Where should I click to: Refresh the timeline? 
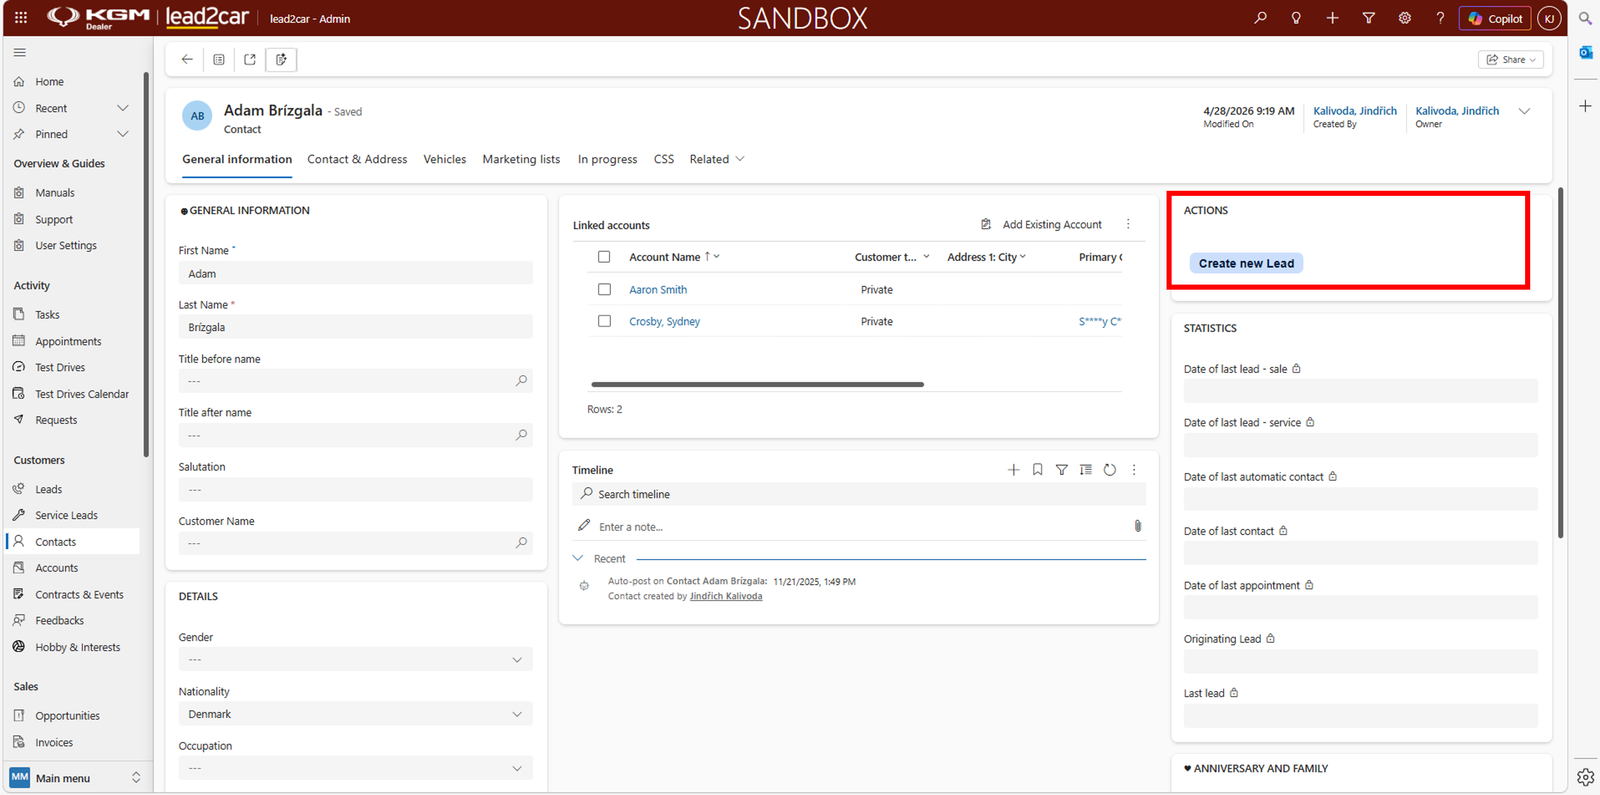click(x=1110, y=470)
